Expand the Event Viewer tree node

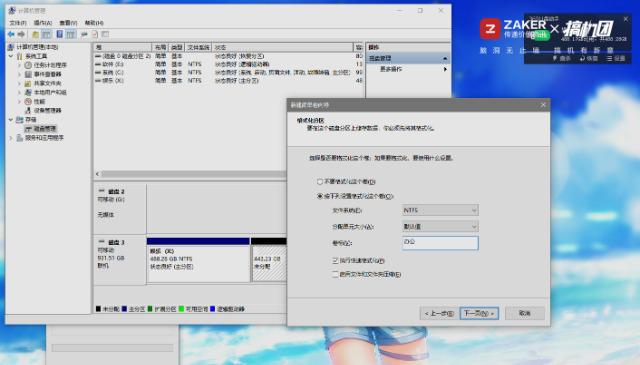click(19, 74)
